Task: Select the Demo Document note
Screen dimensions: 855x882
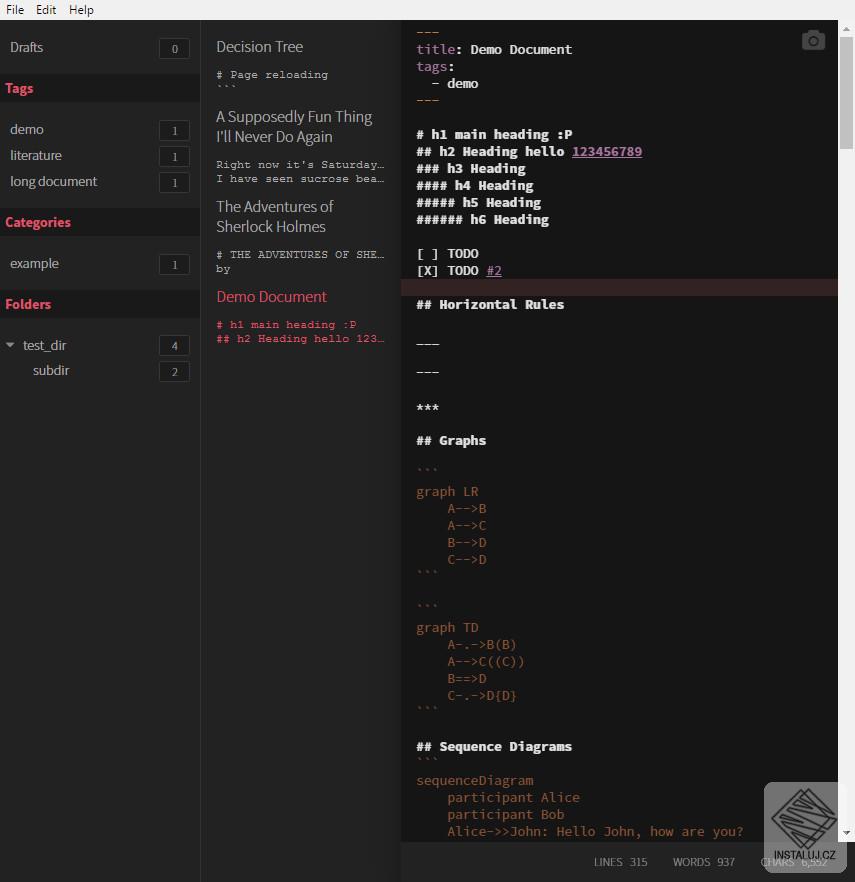Action: point(272,297)
